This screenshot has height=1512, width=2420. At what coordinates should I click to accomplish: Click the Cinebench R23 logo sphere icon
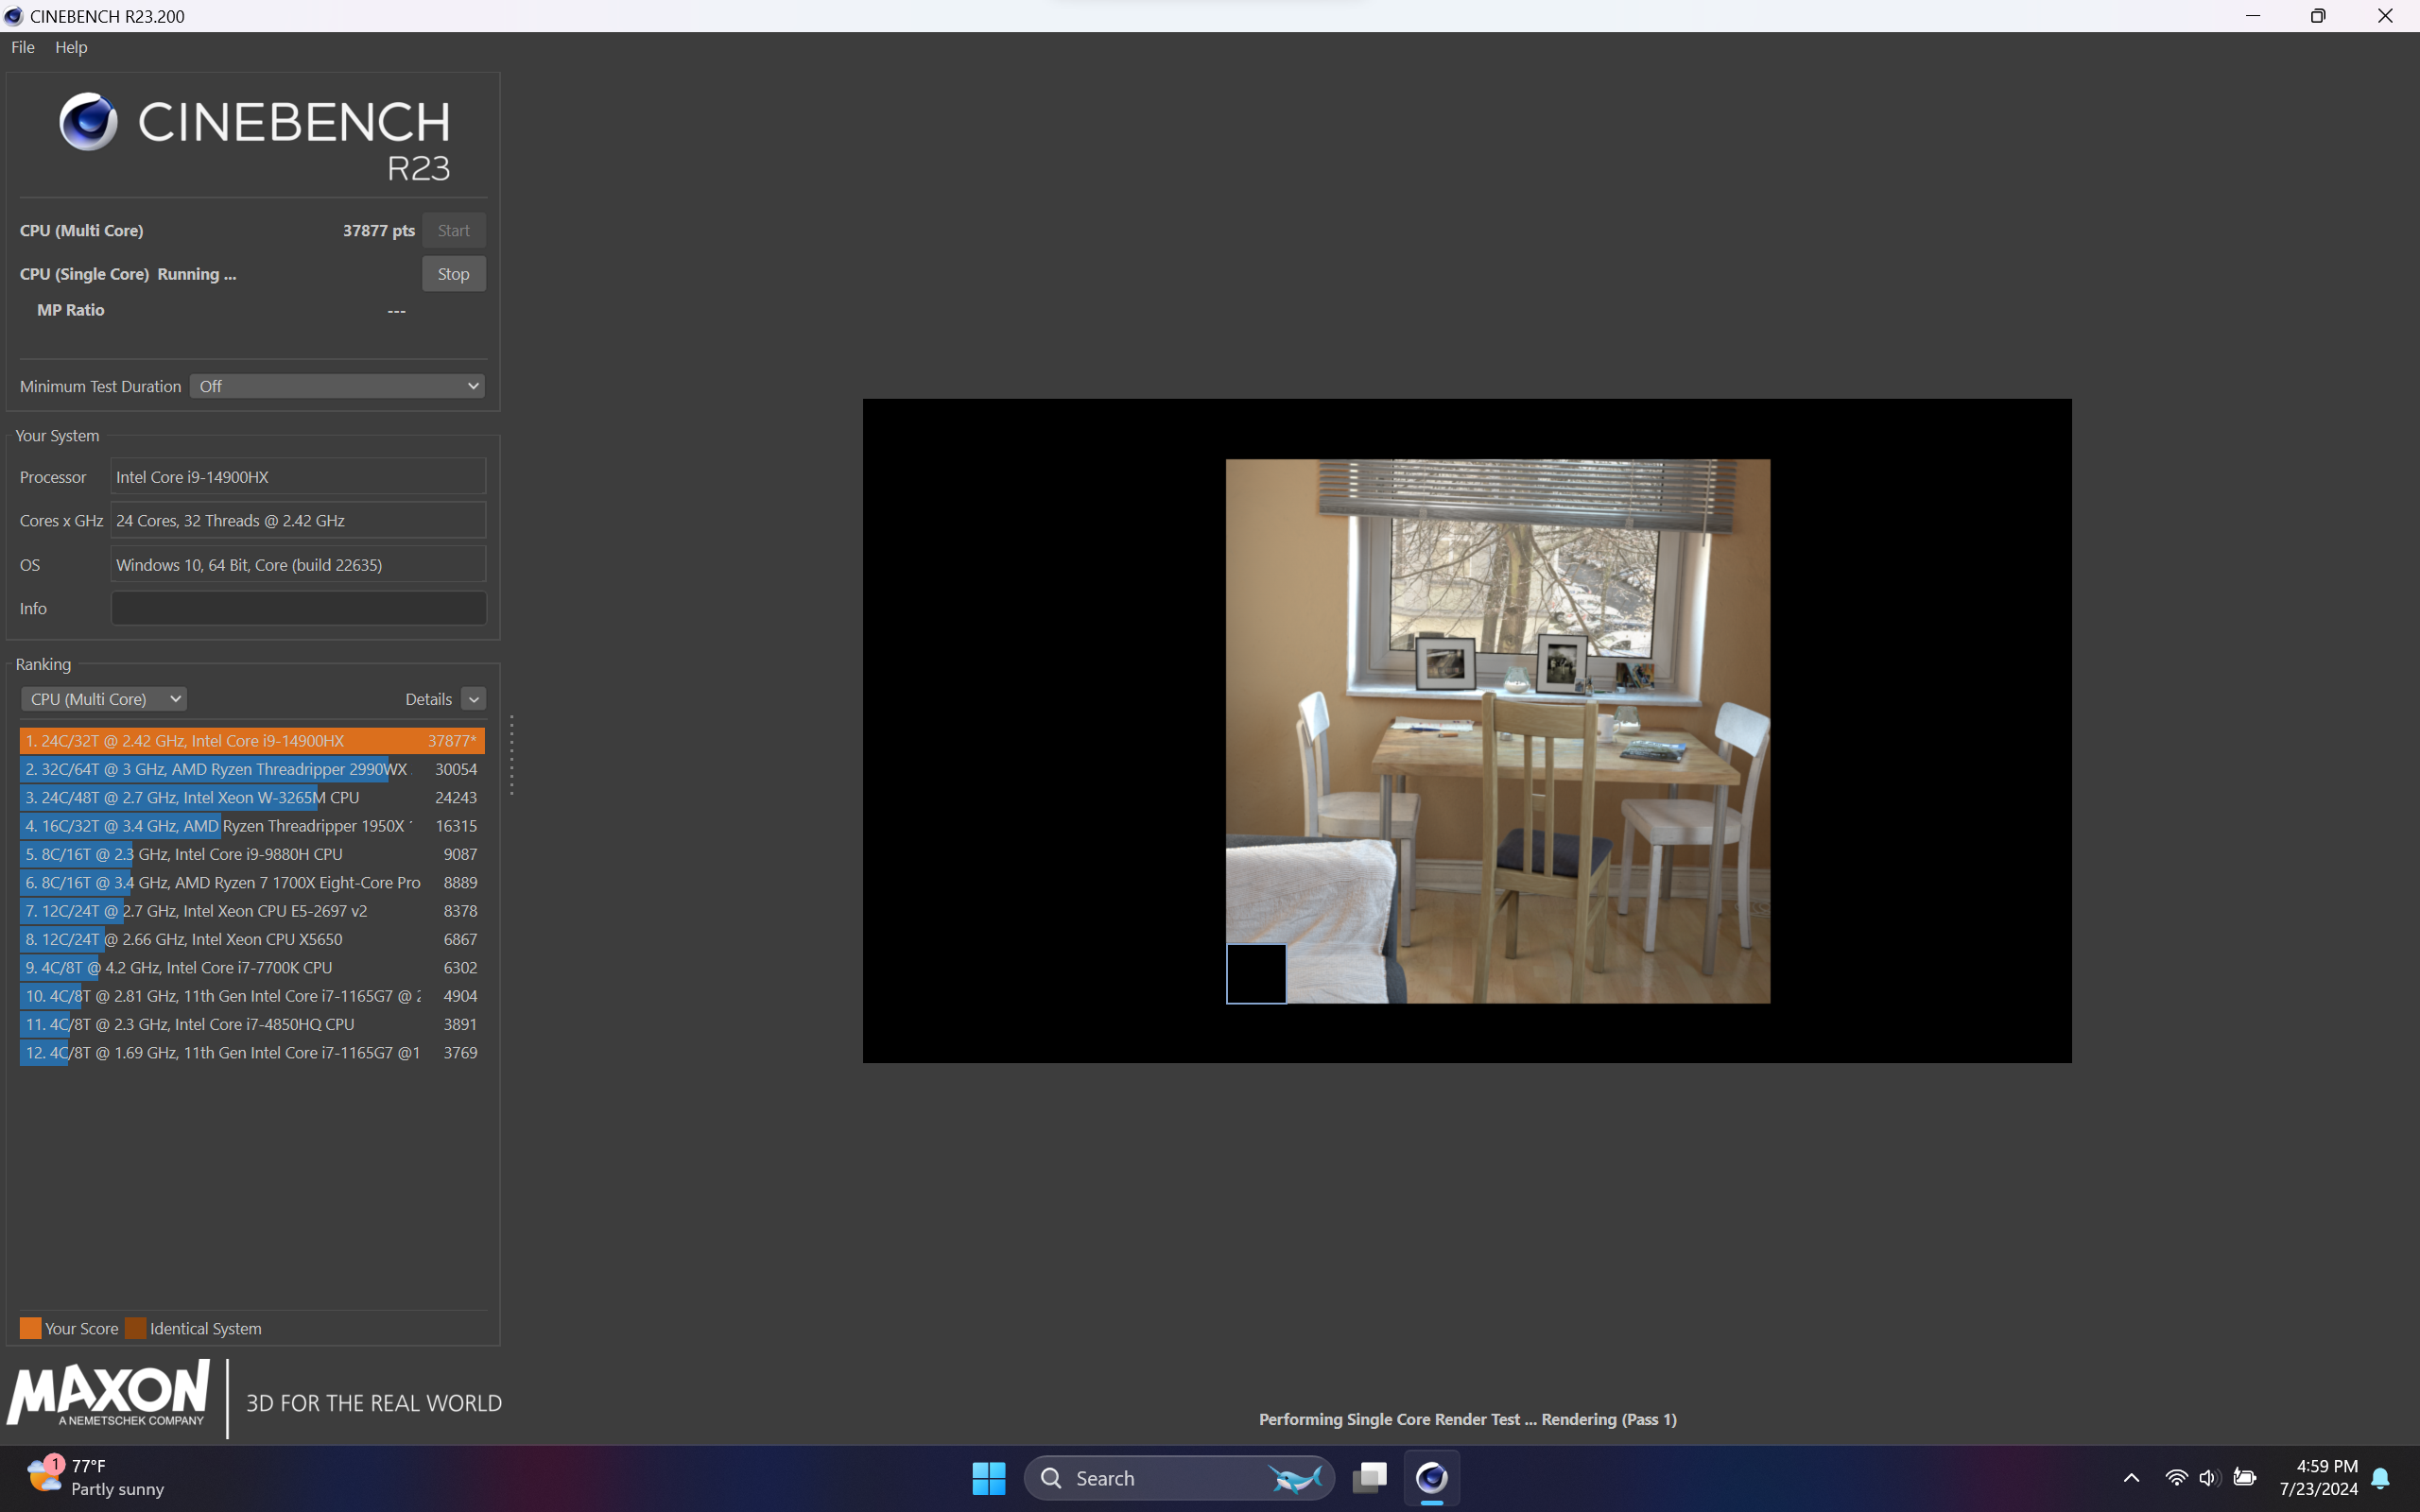pos(89,122)
